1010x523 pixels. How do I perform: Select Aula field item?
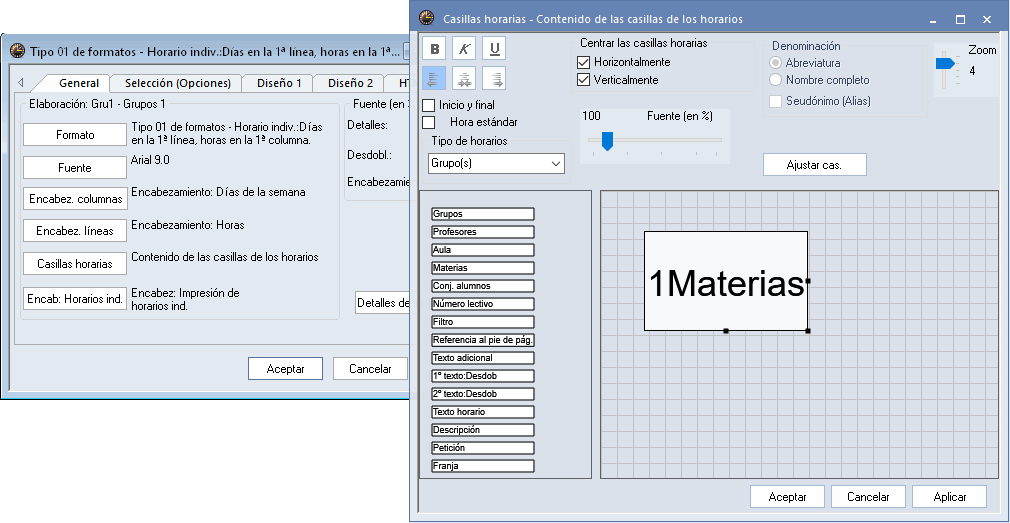tap(483, 250)
